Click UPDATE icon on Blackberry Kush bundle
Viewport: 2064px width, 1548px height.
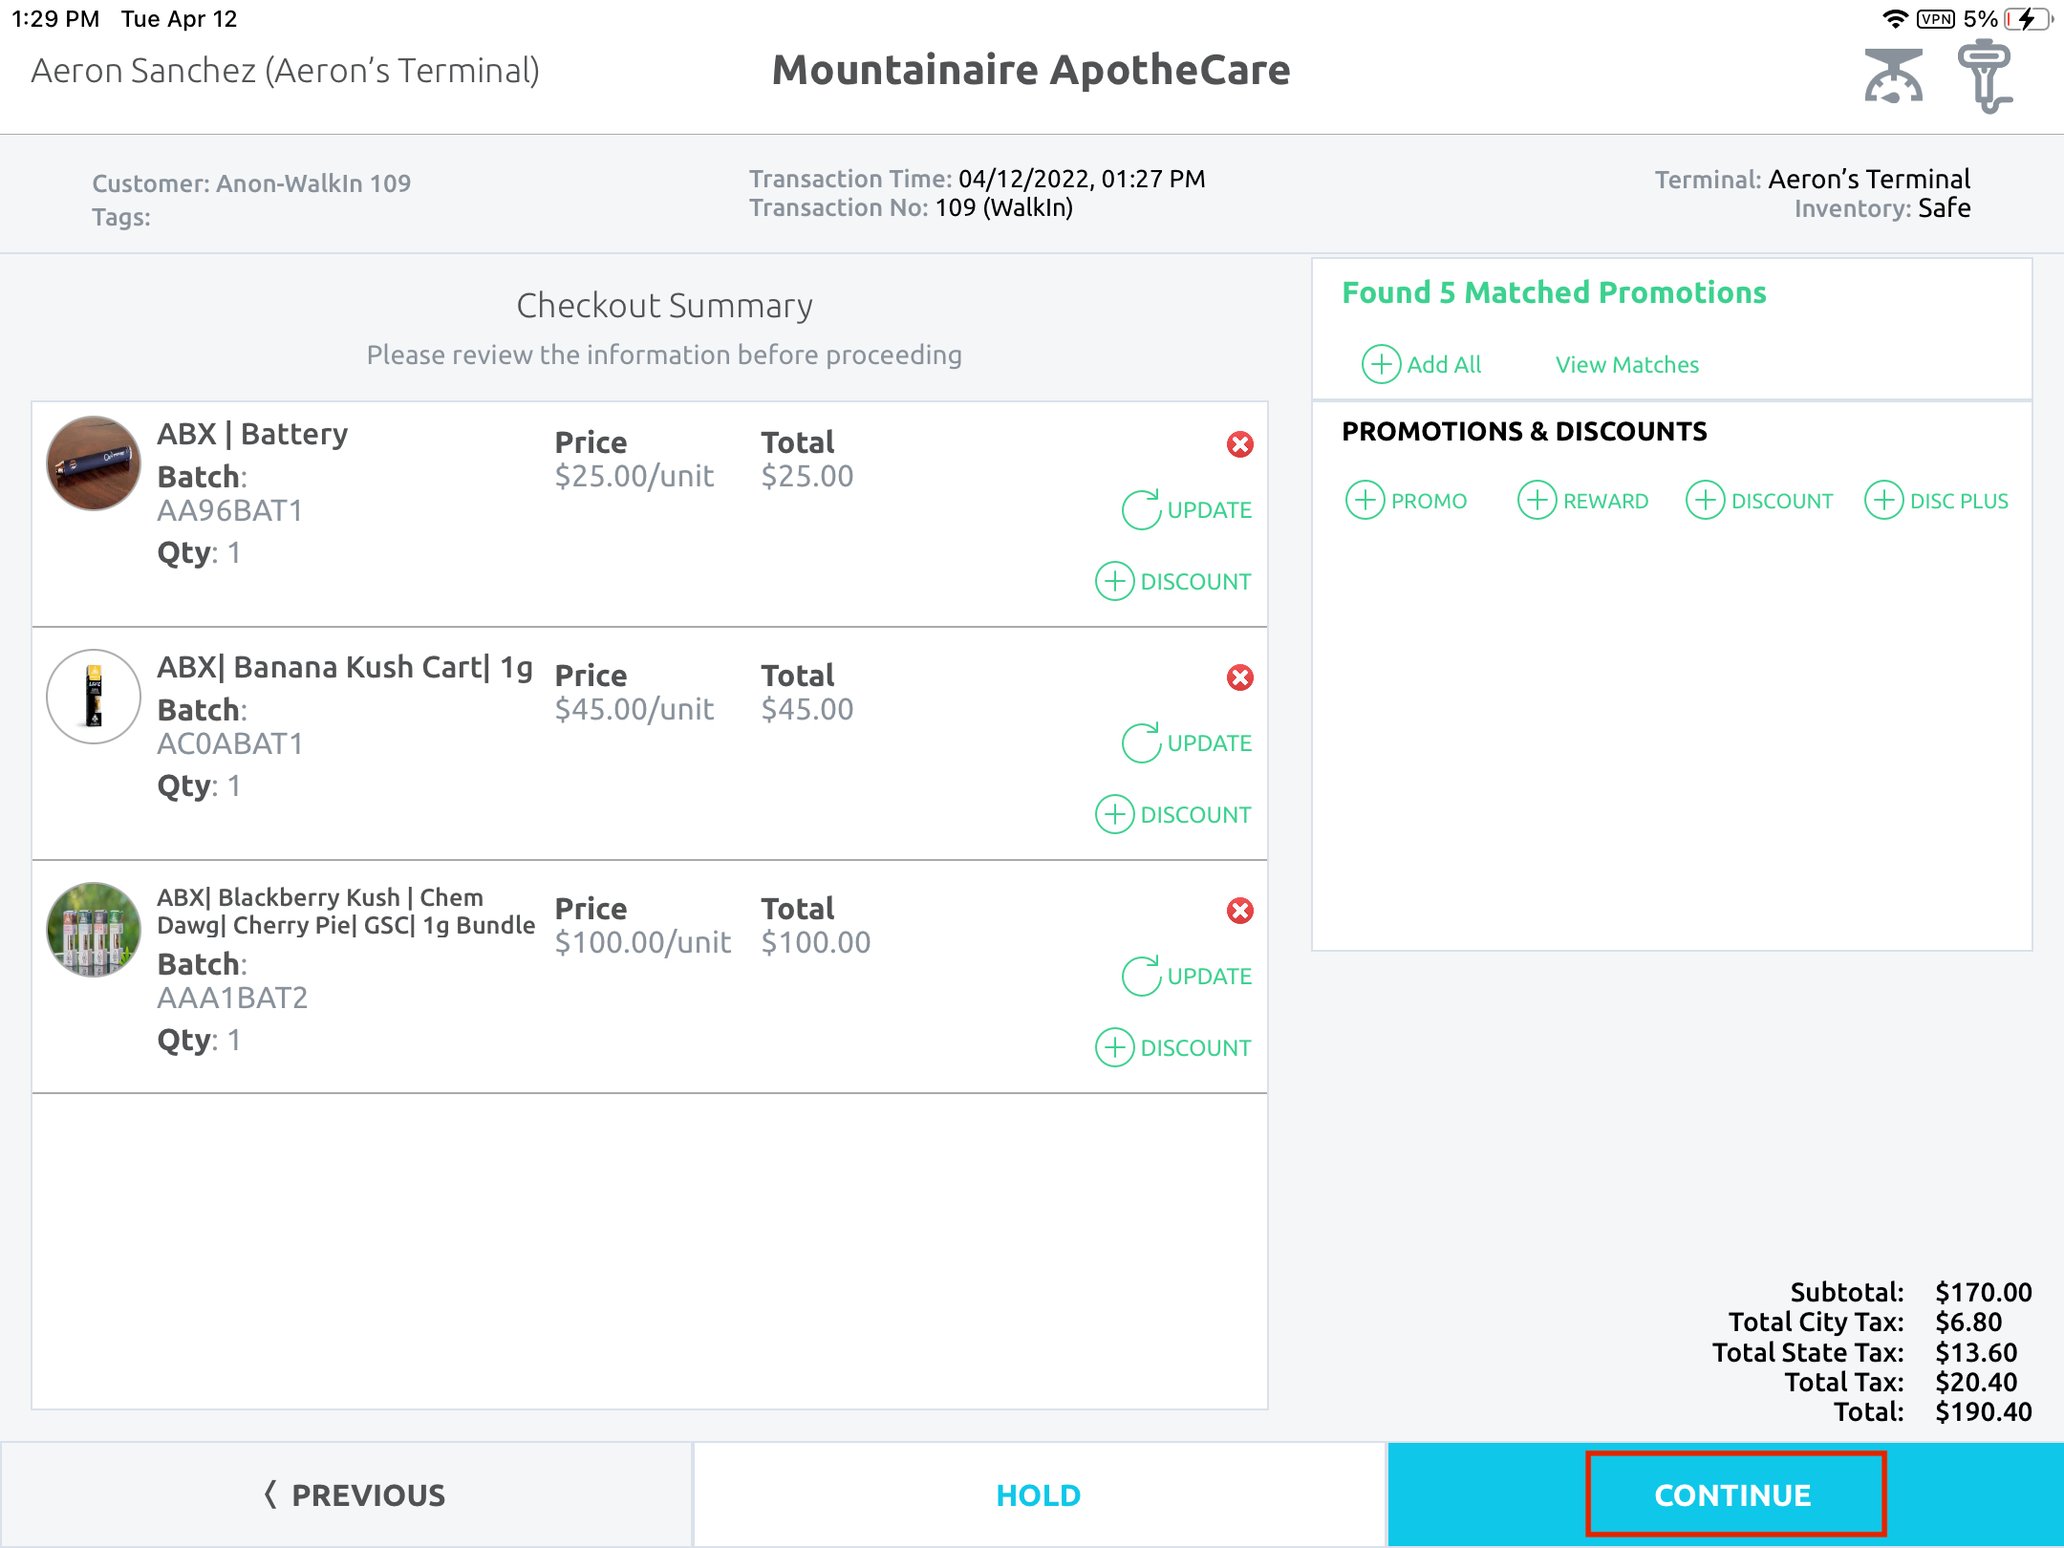click(1141, 974)
